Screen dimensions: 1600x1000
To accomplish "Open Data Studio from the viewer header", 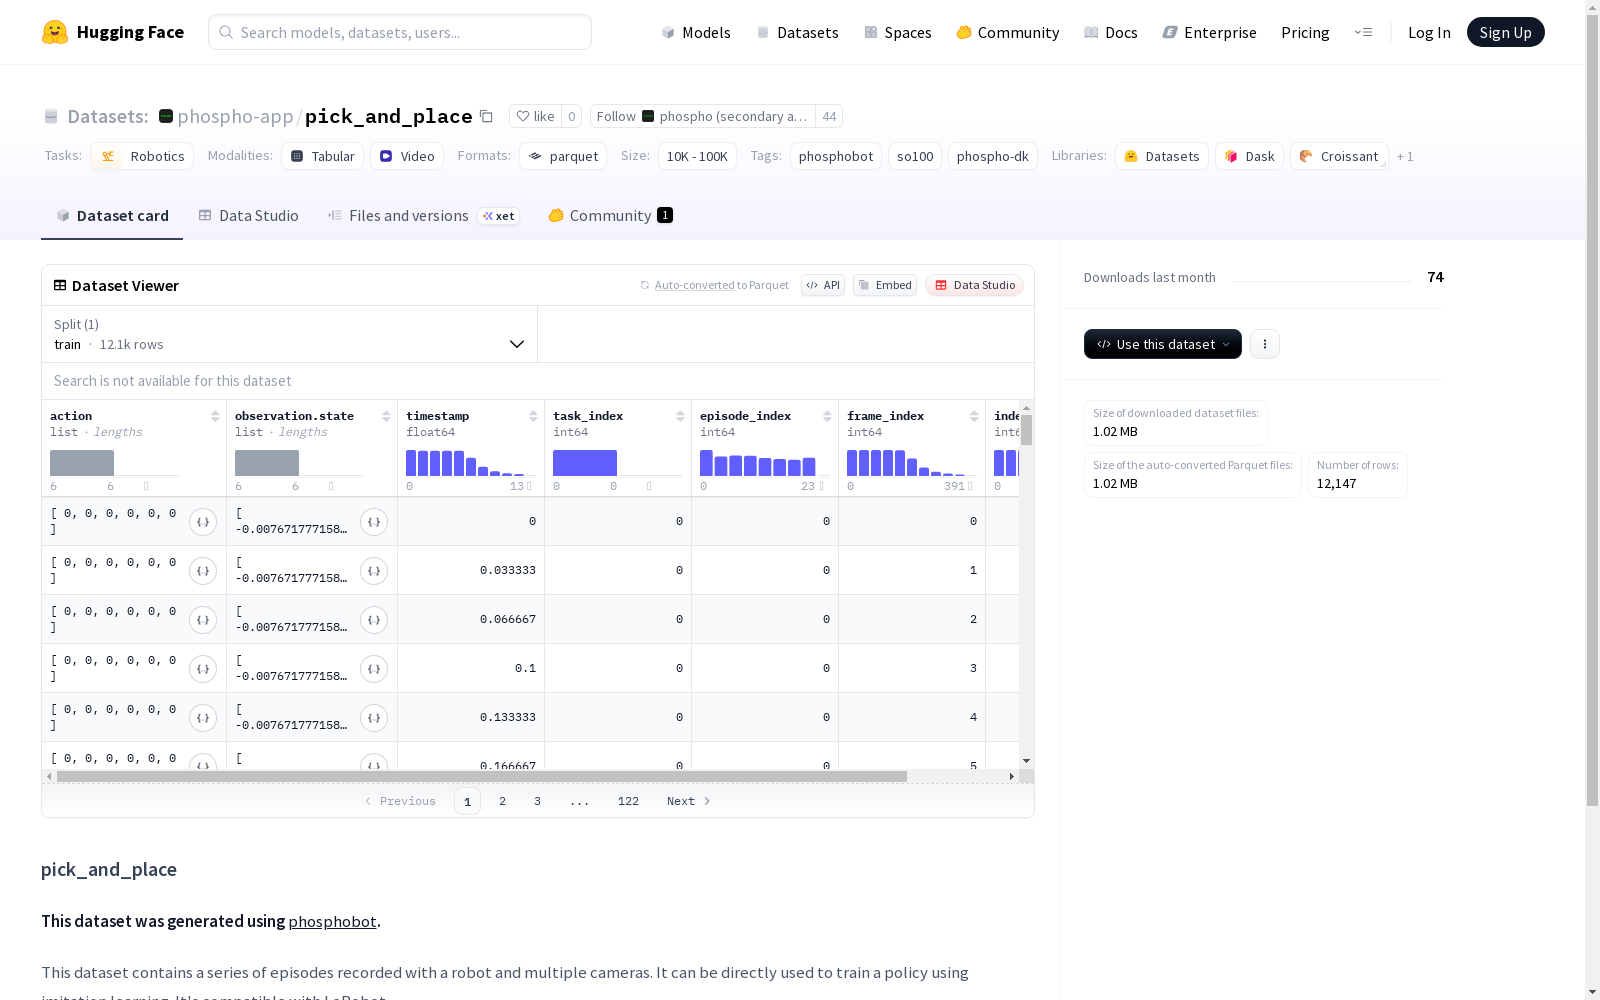I will point(974,285).
